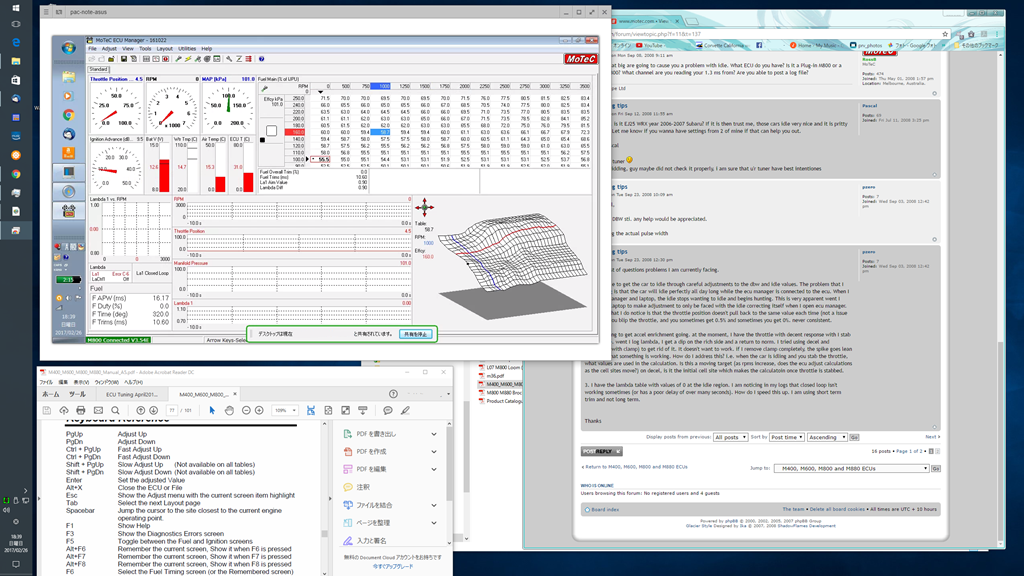This screenshot has height=576, width=1024.
Task: Close the M400_M600_M800 PDF tab
Action: [235, 394]
